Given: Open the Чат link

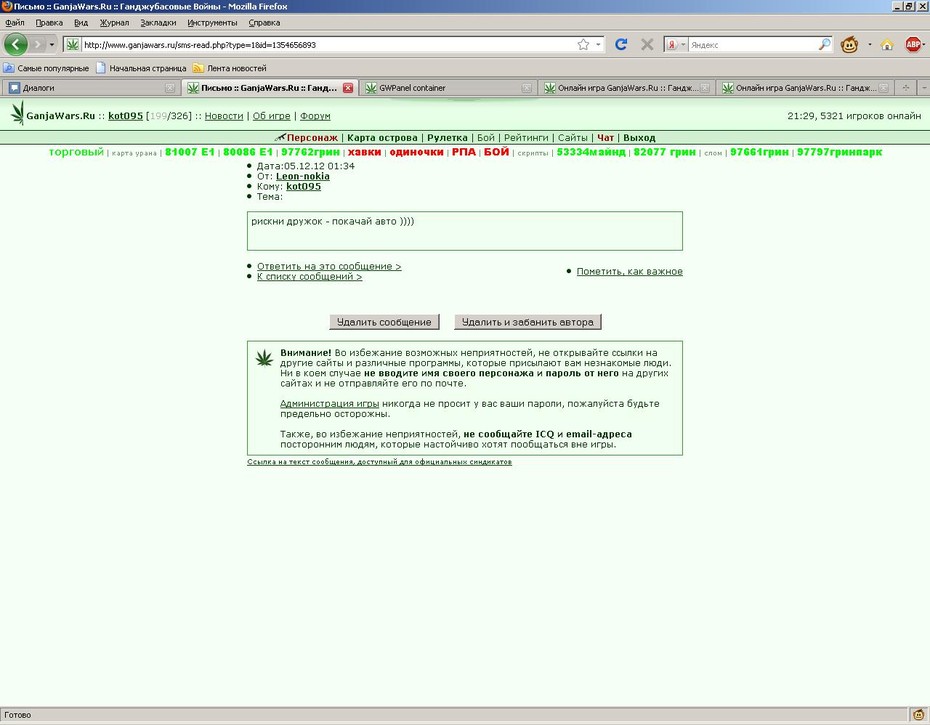Looking at the screenshot, I should coord(606,138).
